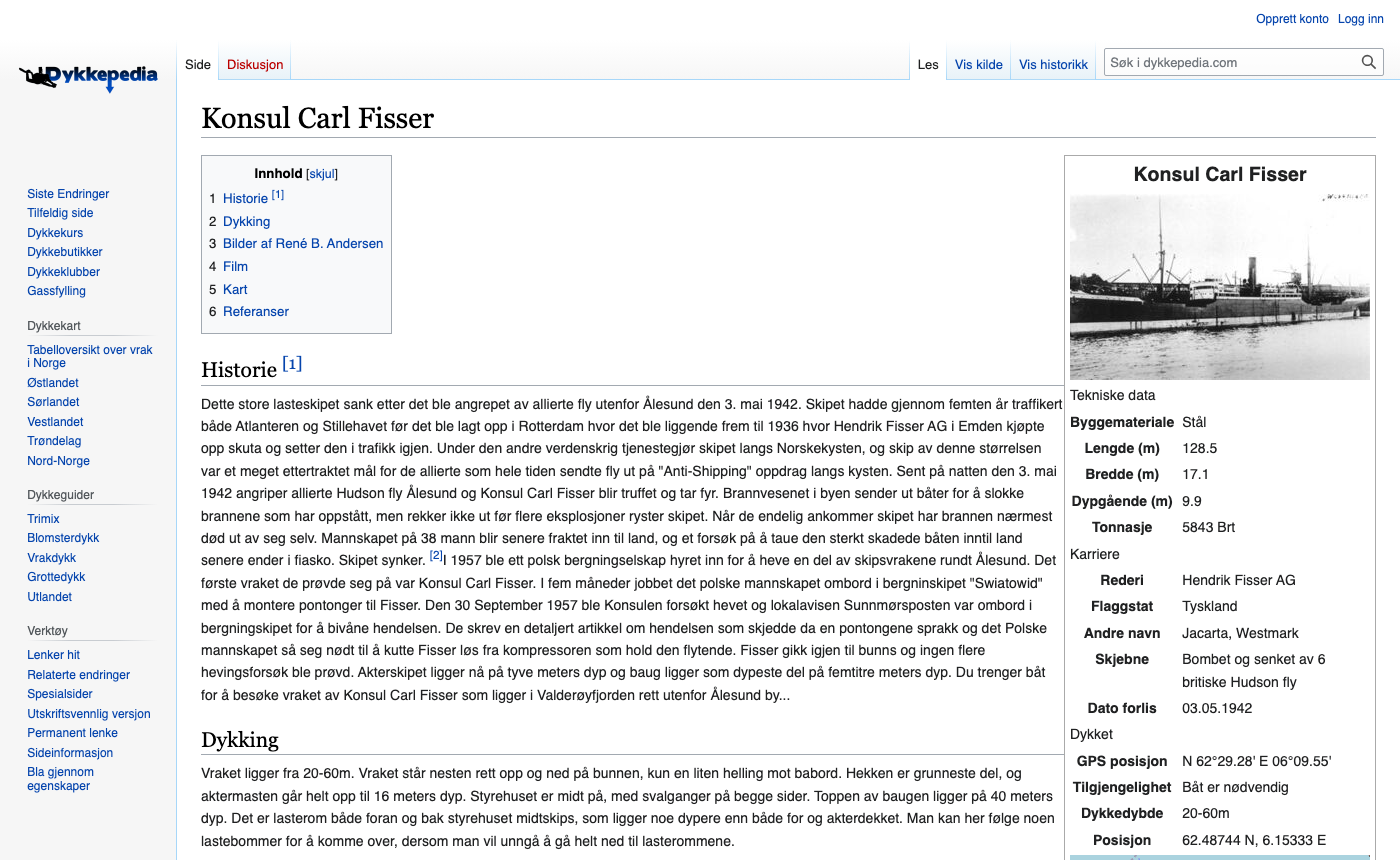Image resolution: width=1400 pixels, height=860 pixels.
Task: Click the Rederi value Hendrik Fisser AG
Action: pos(1239,580)
